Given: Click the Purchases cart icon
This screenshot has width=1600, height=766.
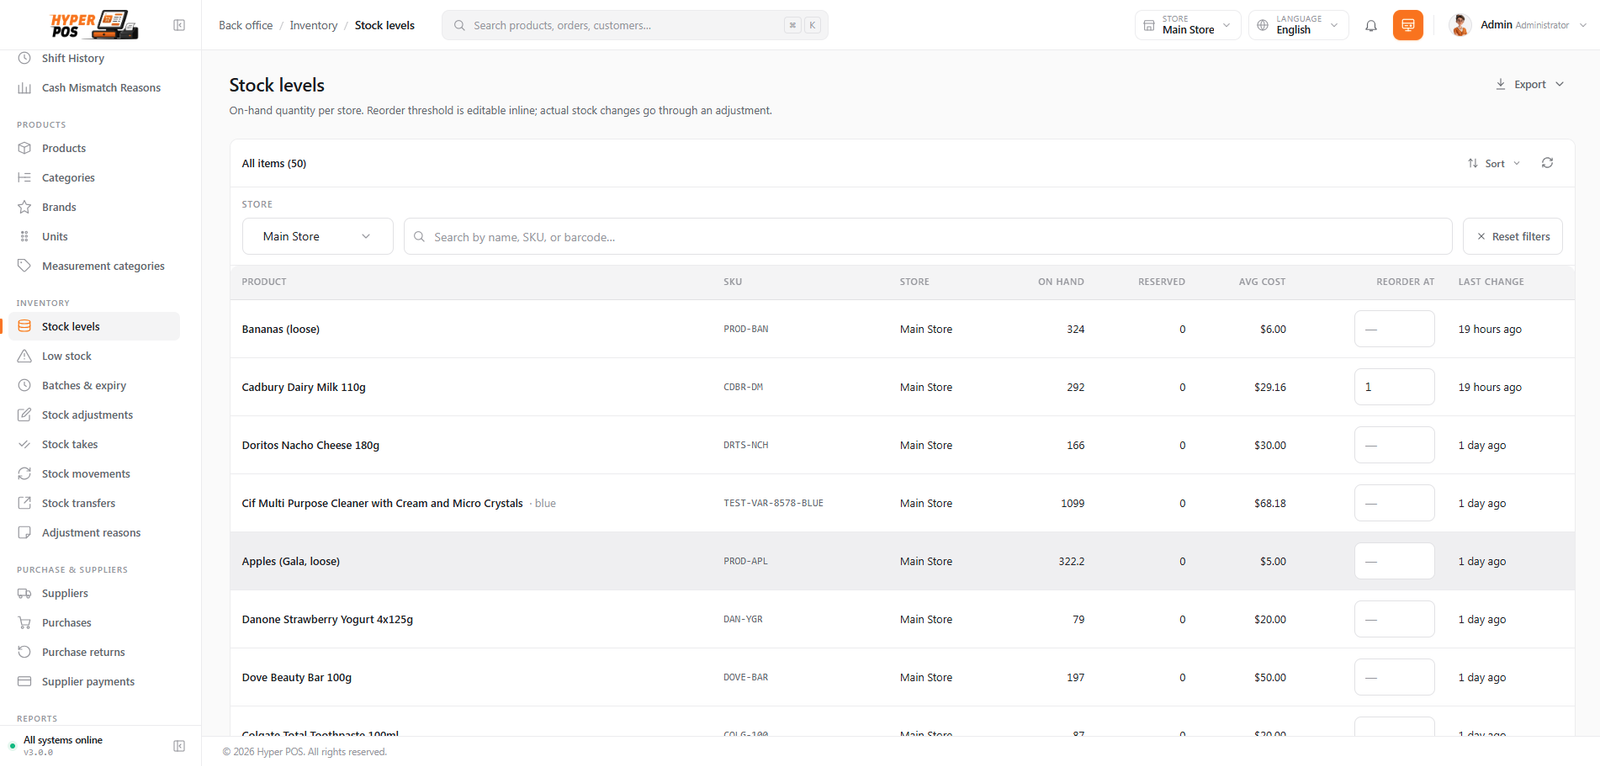Looking at the screenshot, I should pyautogui.click(x=24, y=623).
